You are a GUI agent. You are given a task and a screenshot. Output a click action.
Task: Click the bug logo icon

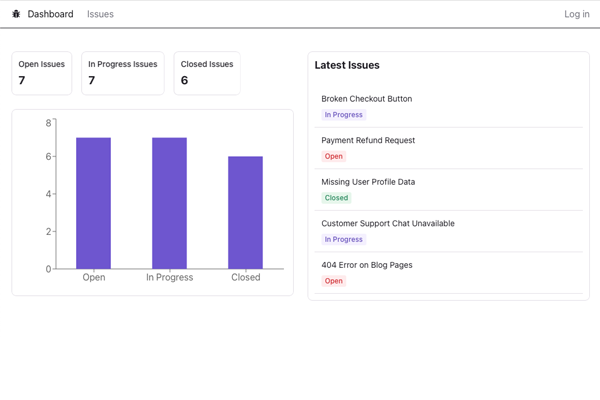tap(16, 14)
